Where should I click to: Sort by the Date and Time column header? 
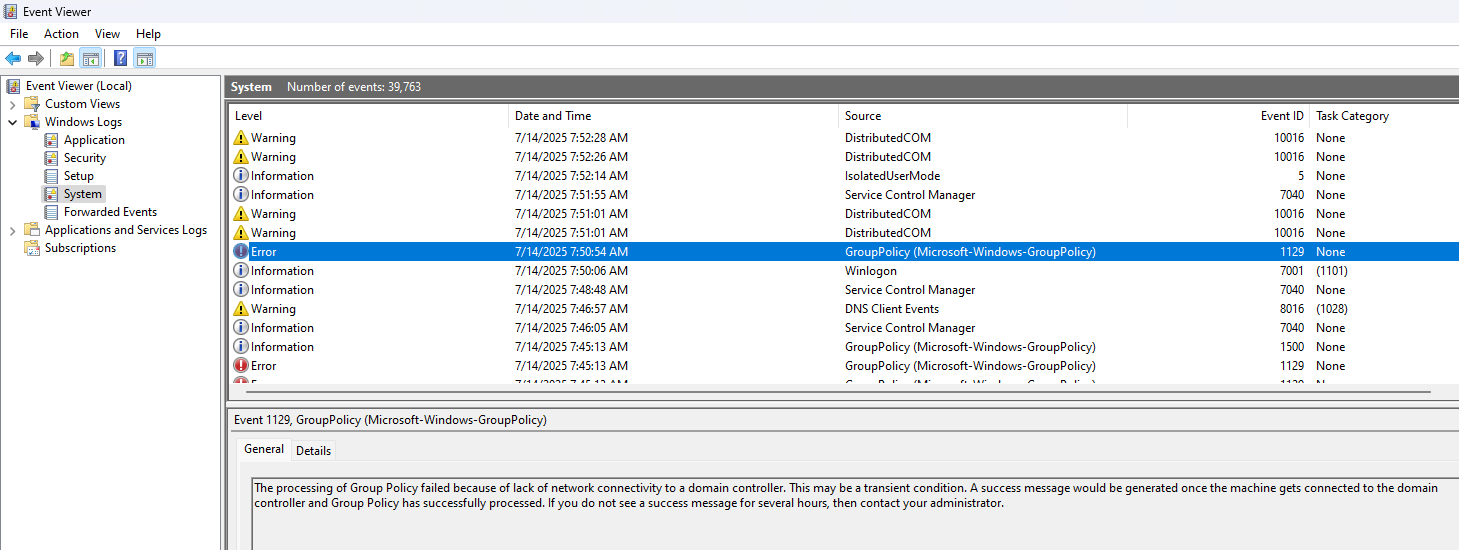click(674, 116)
